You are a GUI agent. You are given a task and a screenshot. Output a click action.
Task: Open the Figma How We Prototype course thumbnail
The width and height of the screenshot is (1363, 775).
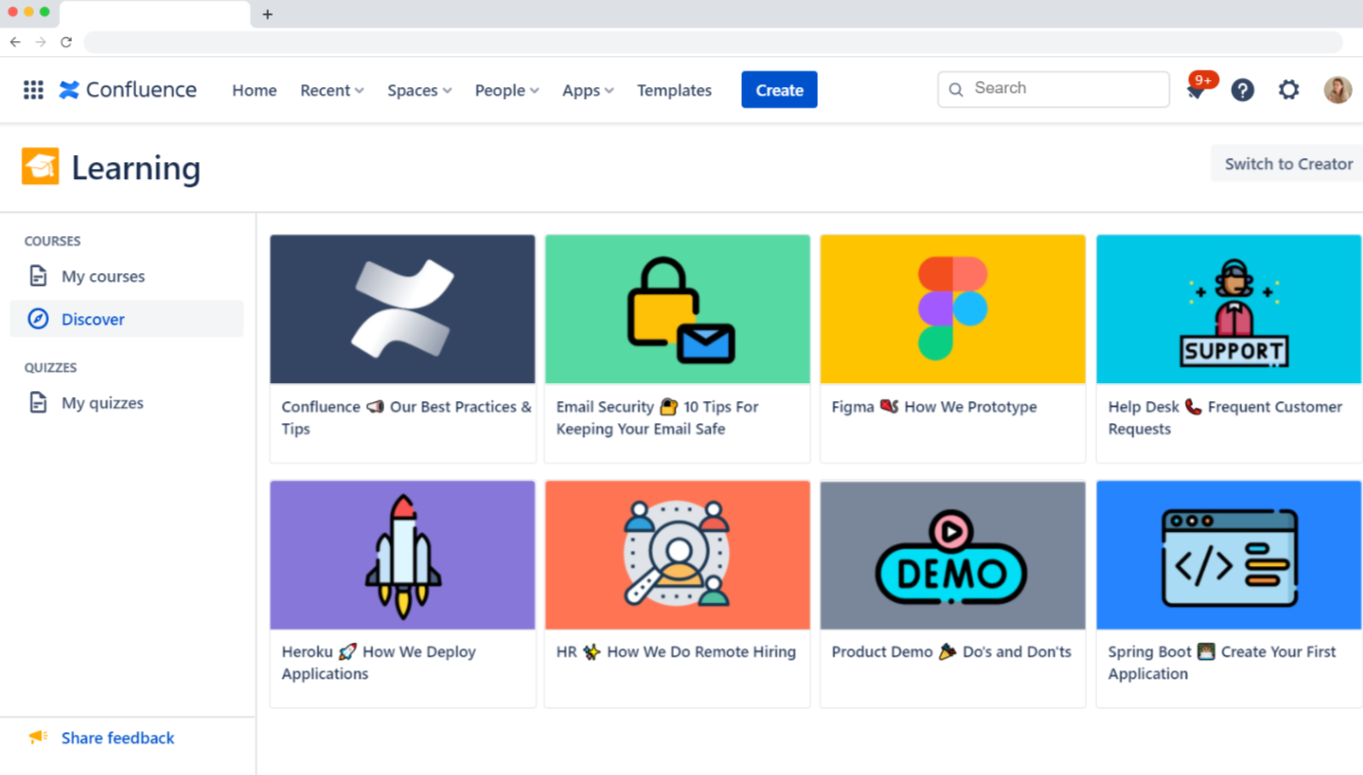coord(952,309)
